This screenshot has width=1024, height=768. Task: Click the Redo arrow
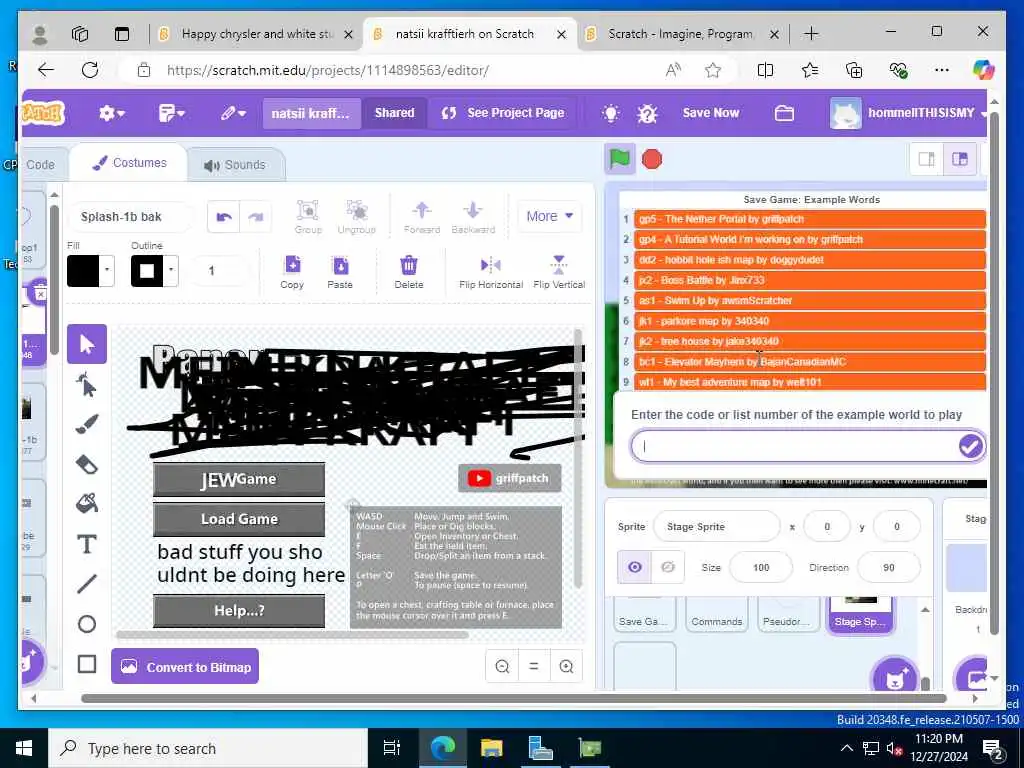tap(255, 217)
